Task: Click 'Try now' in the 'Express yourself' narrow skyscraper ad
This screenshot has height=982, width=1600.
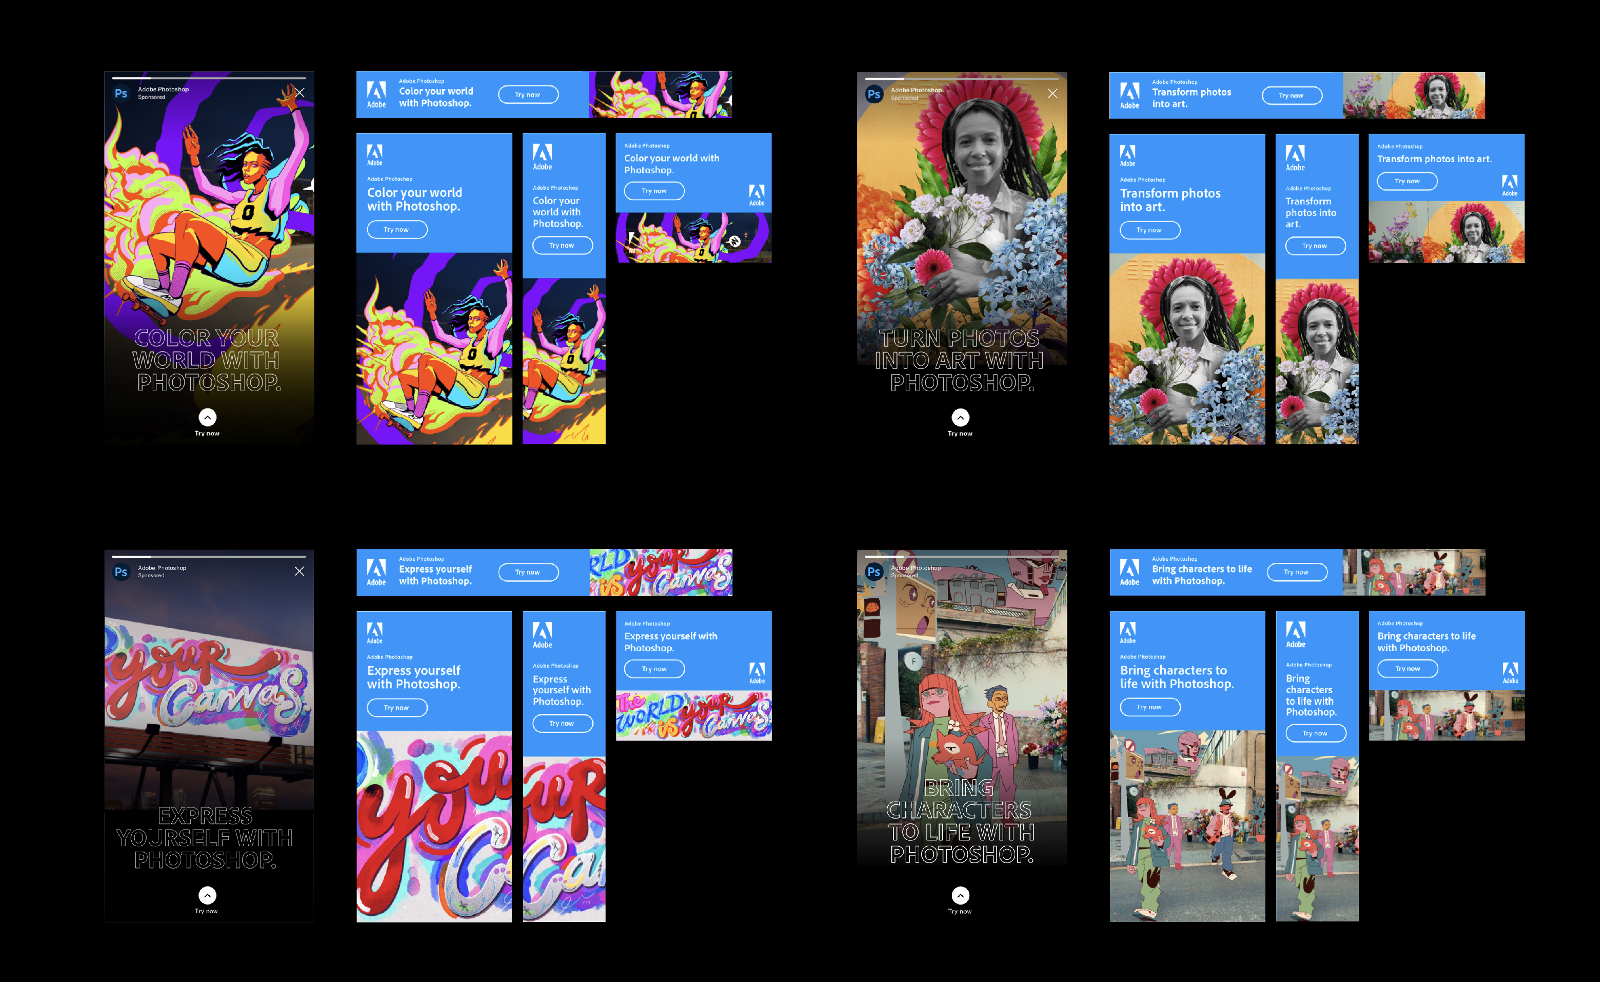Action: (562, 723)
